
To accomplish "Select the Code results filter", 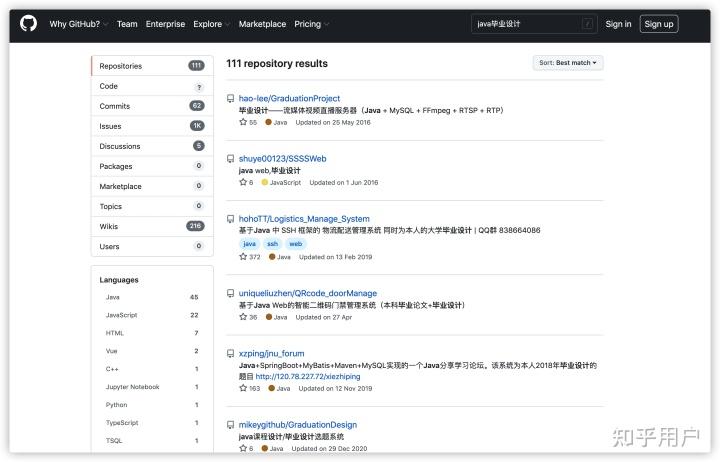I will pyautogui.click(x=152, y=86).
